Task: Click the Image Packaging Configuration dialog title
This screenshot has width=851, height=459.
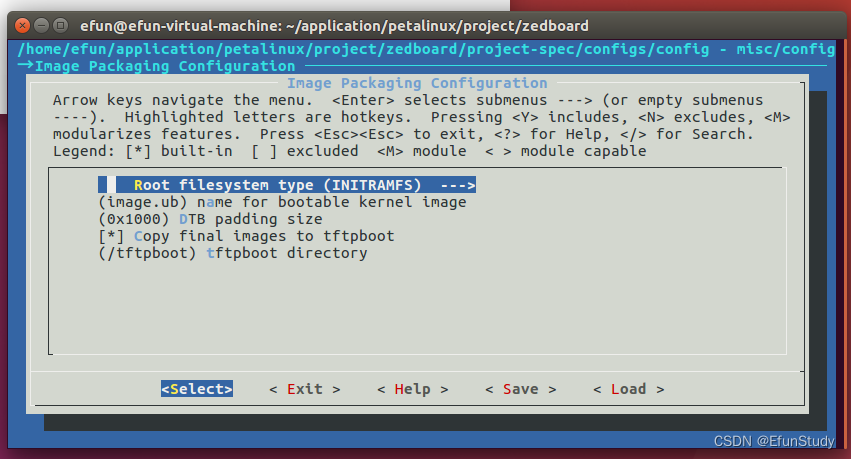Action: pyautogui.click(x=417, y=83)
